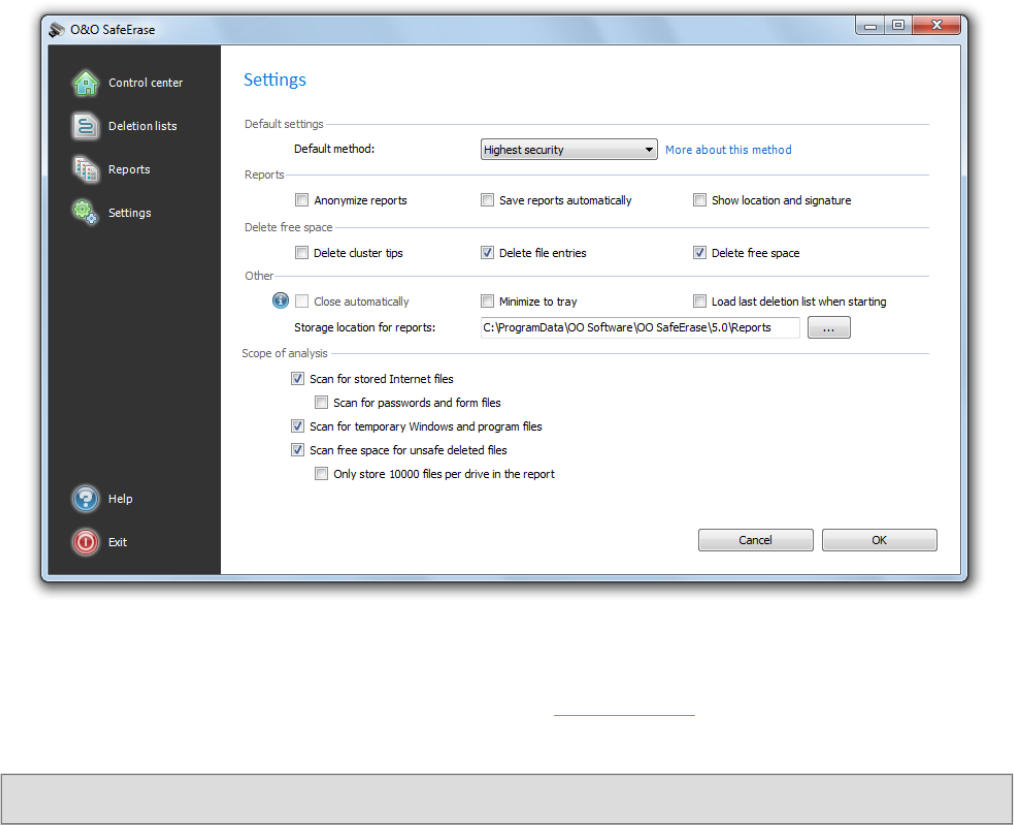Click the storage location path field
The height and width of the screenshot is (825, 1014).
click(640, 328)
